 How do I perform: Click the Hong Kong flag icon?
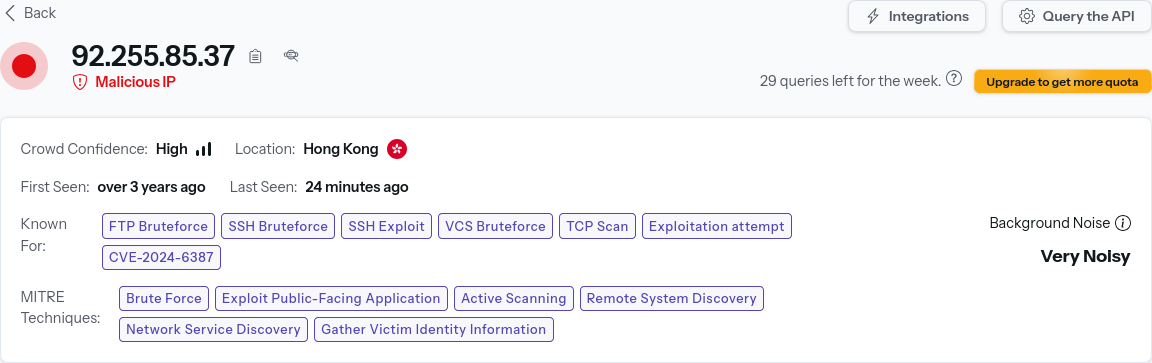397,149
